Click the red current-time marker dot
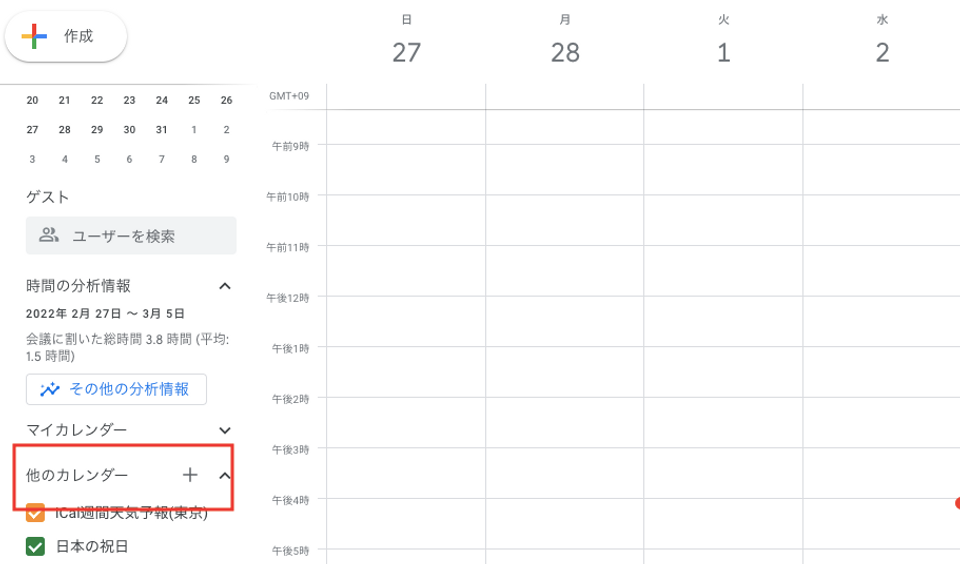Image resolution: width=960 pixels, height=564 pixels. [958, 503]
